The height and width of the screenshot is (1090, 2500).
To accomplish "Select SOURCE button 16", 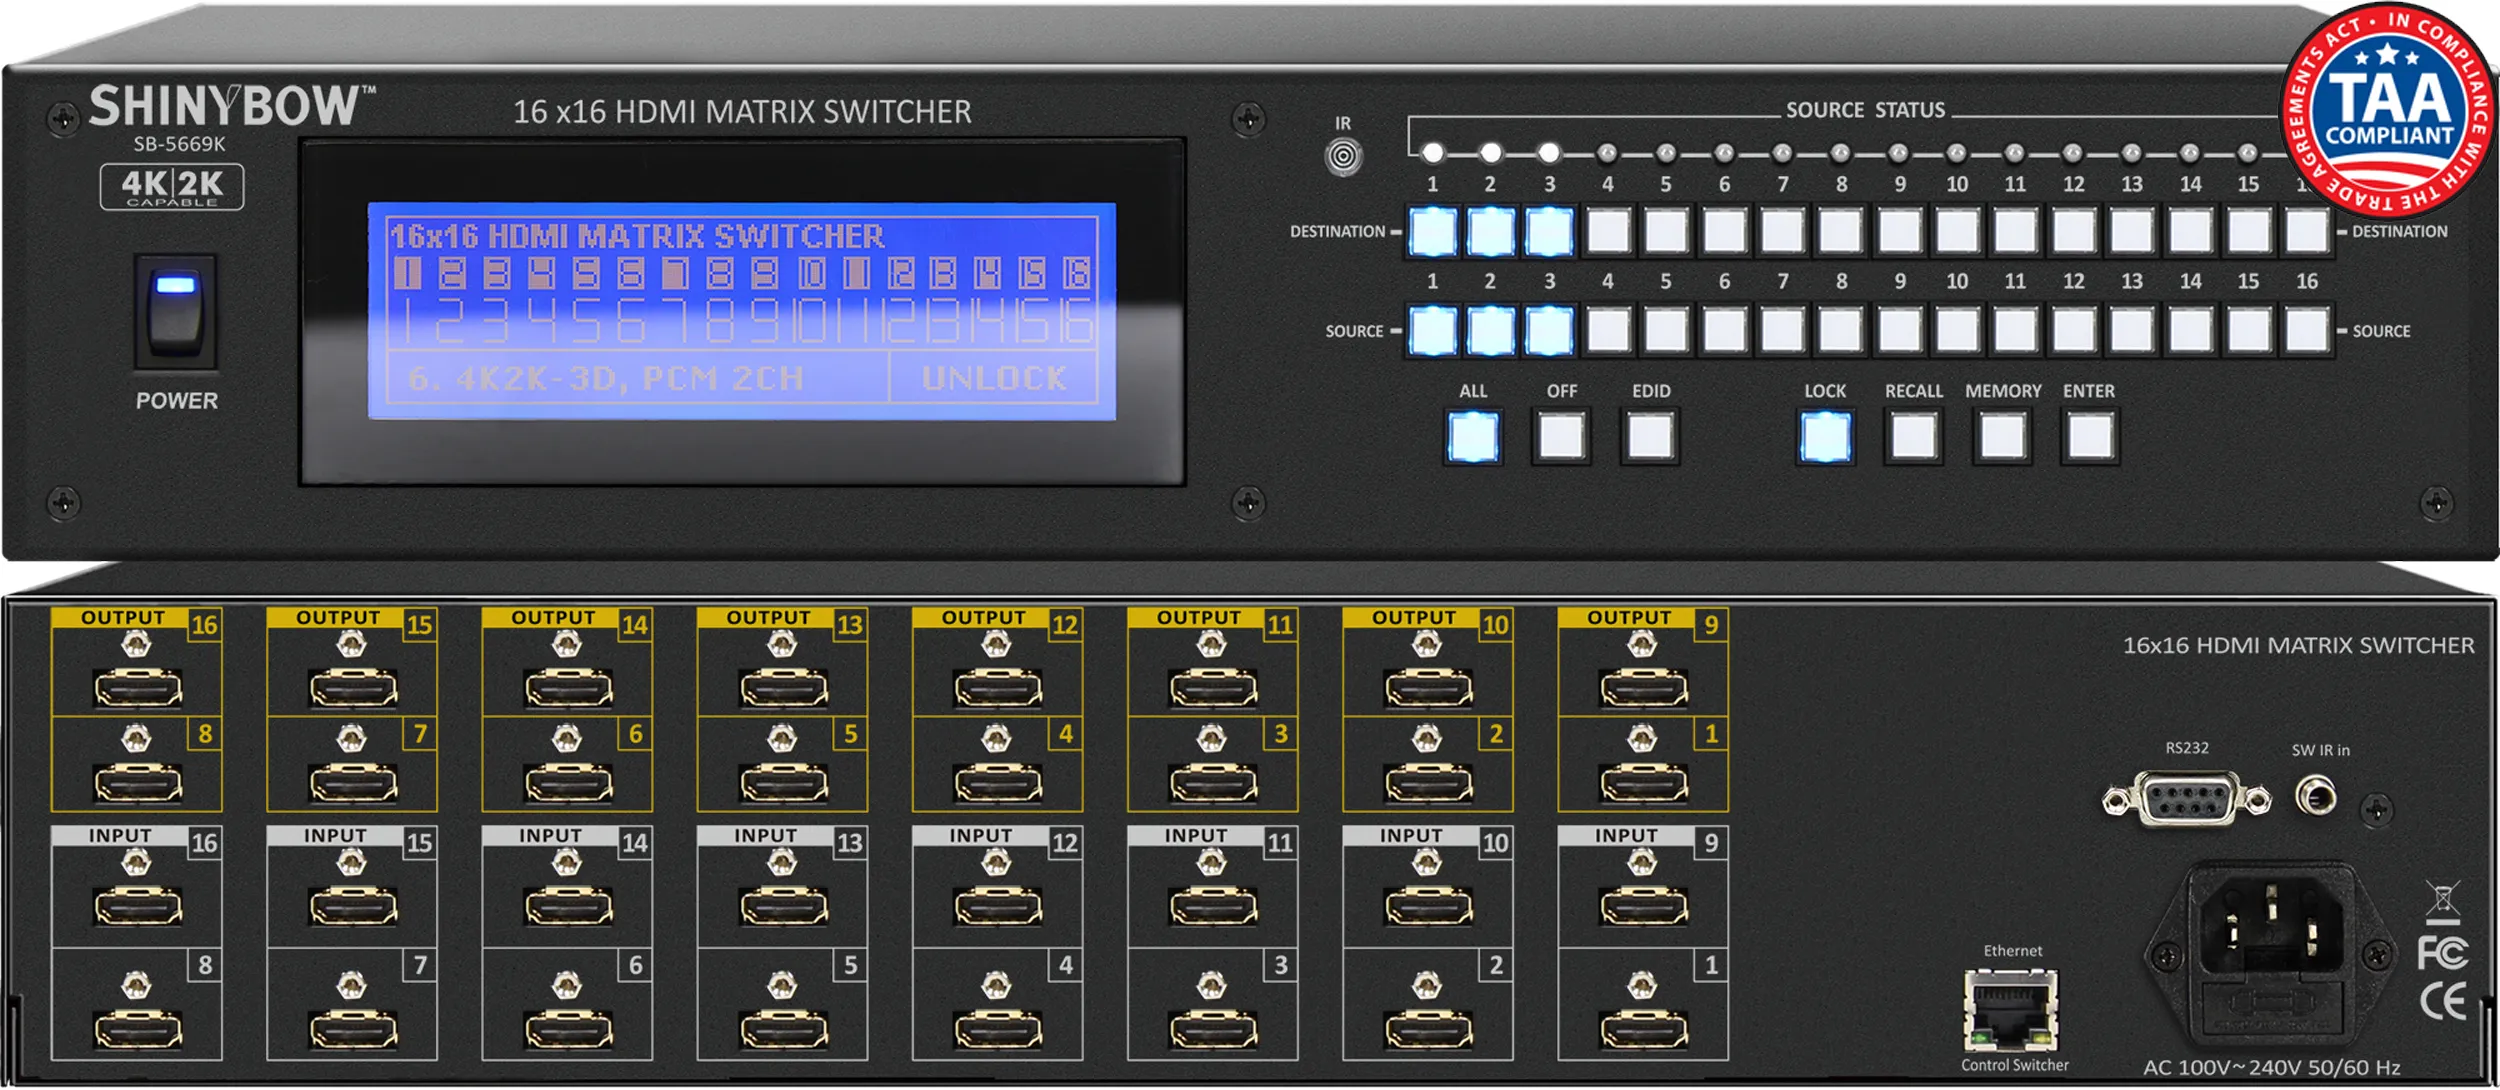I will pos(2307,332).
